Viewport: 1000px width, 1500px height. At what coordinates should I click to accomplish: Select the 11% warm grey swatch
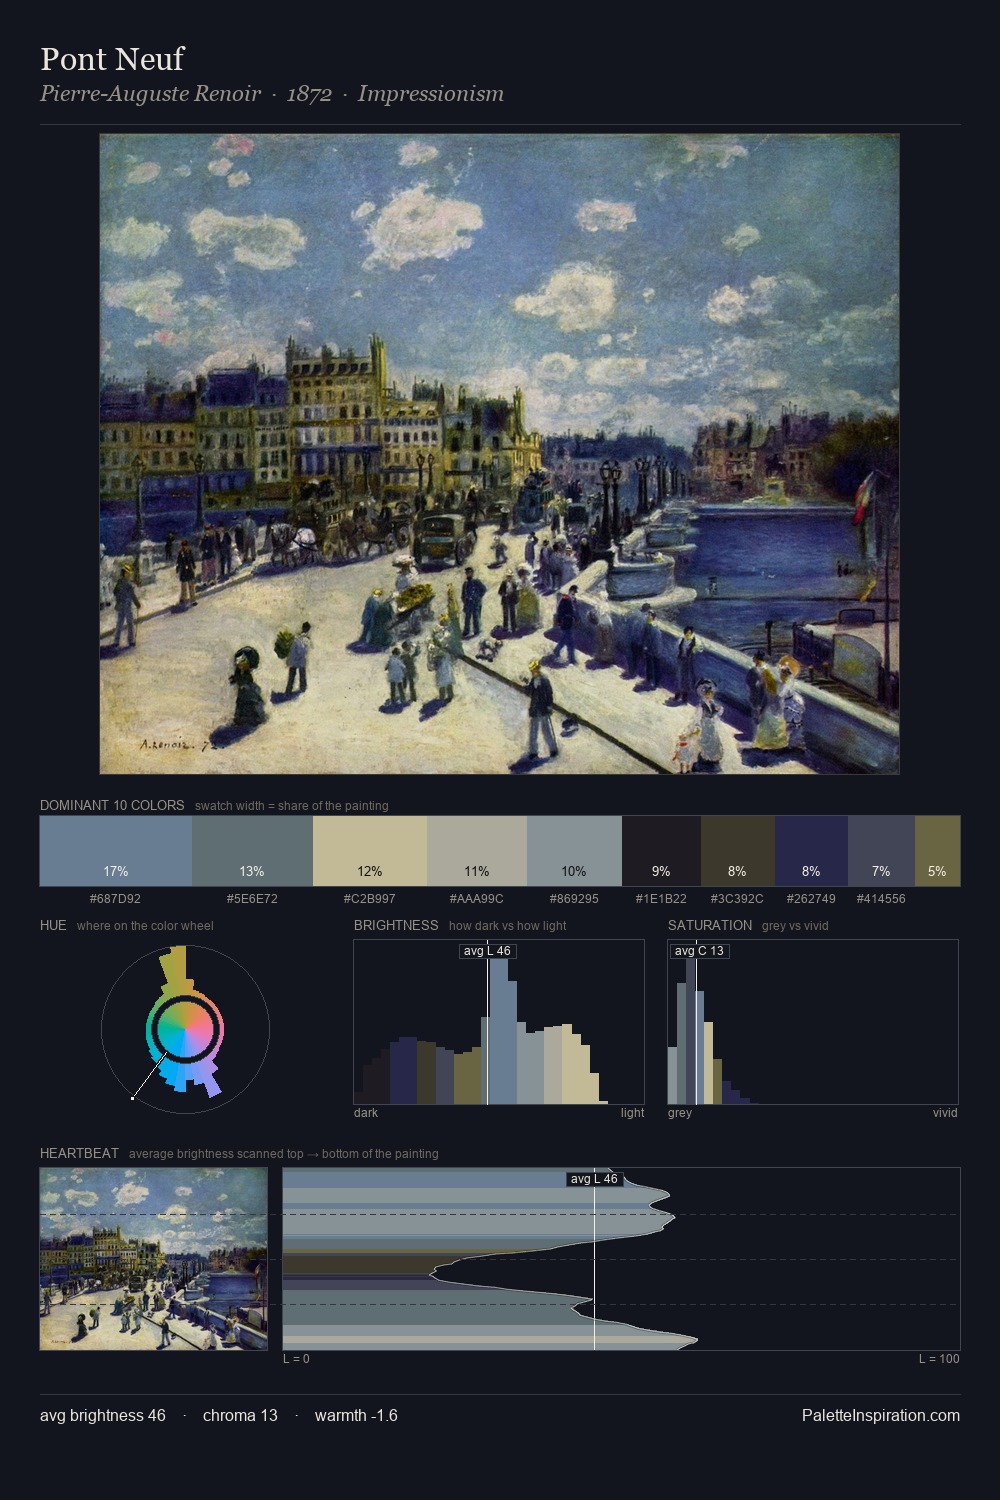477,851
